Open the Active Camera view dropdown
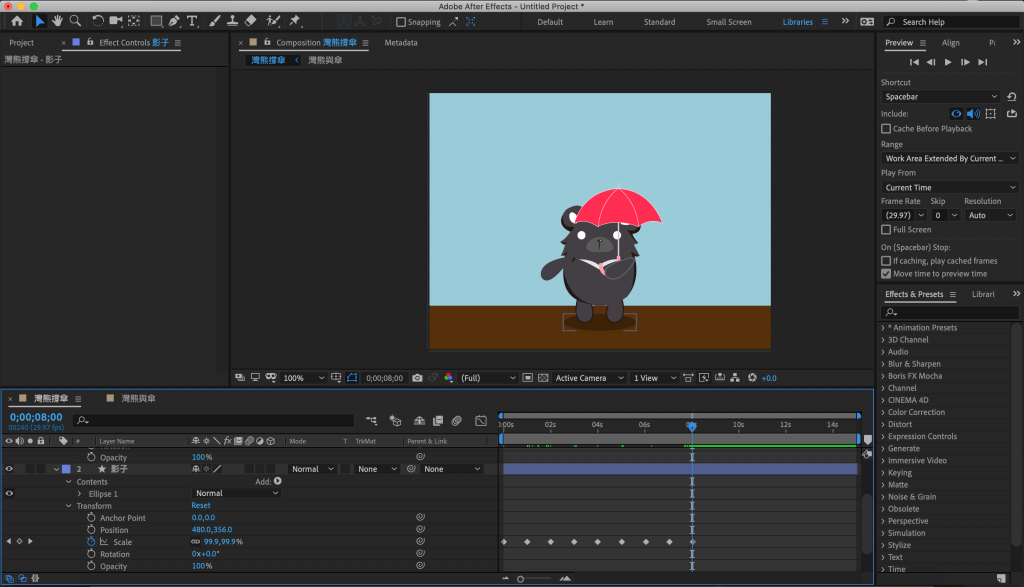 tap(588, 378)
